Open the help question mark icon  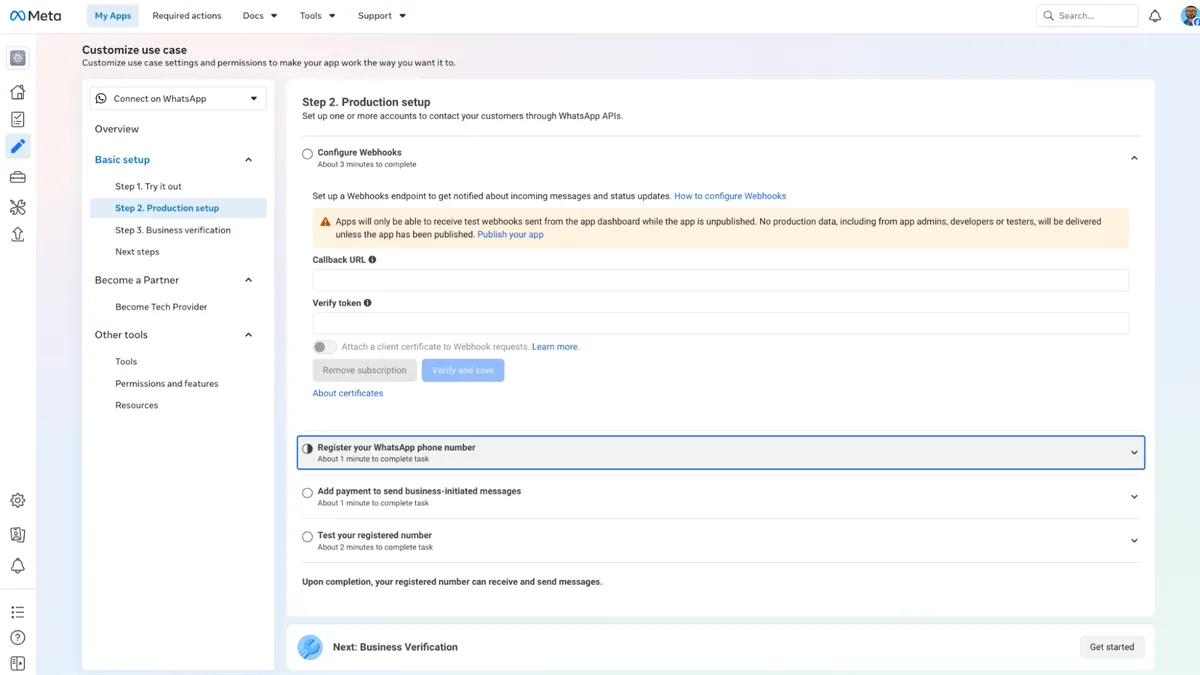[x=18, y=638]
